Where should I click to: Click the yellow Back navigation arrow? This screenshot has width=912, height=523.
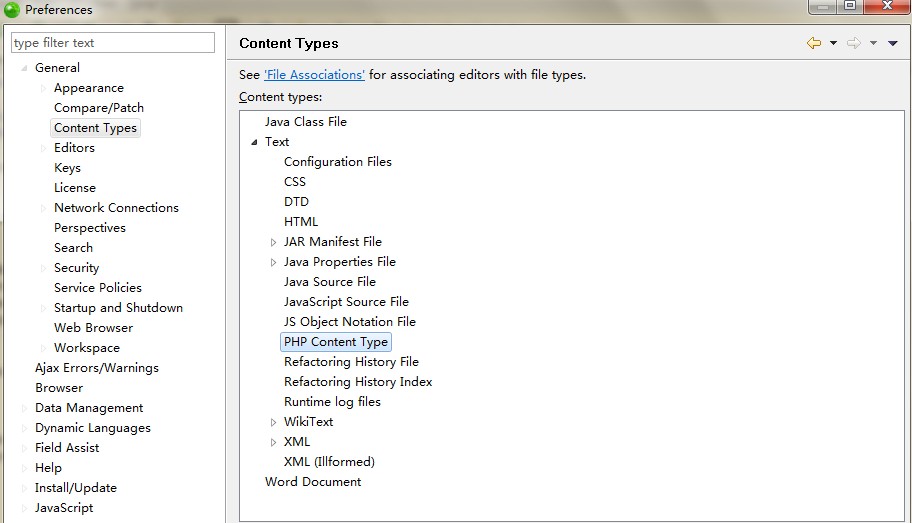pyautogui.click(x=814, y=43)
